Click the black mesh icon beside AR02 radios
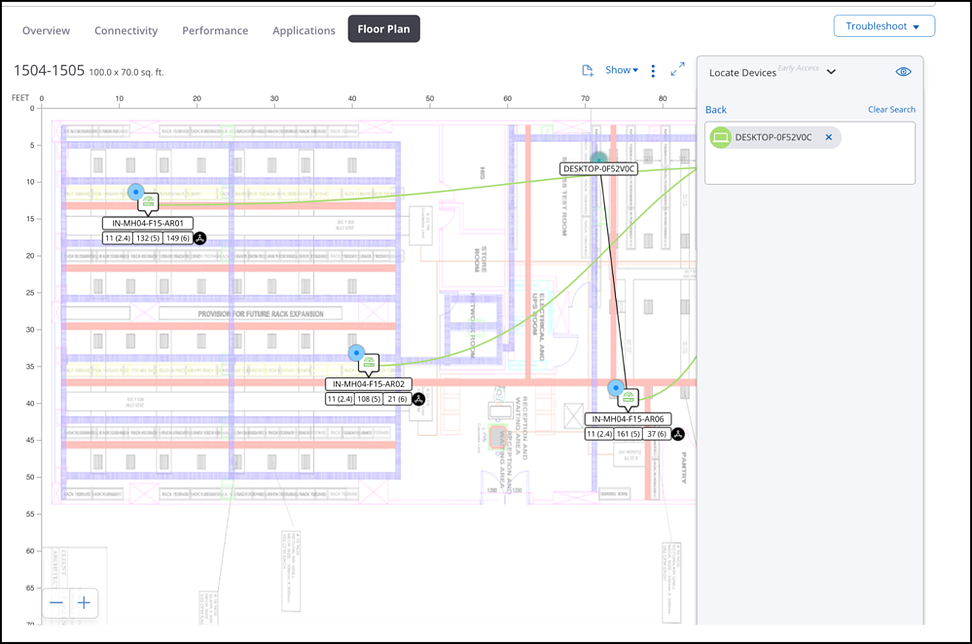972x644 pixels. 419,399
